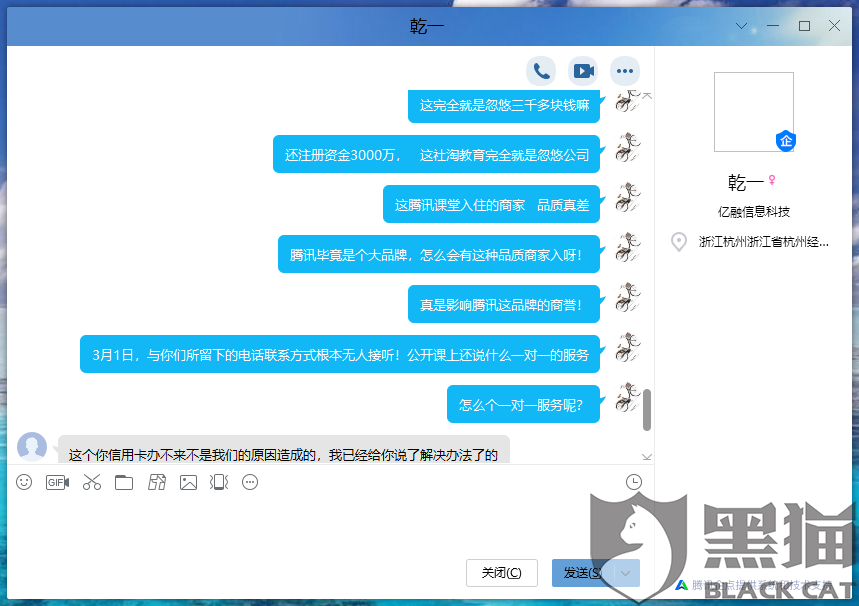The height and width of the screenshot is (606, 859).
Task: Click the contact profile picture thumbnail
Action: pyautogui.click(x=753, y=112)
